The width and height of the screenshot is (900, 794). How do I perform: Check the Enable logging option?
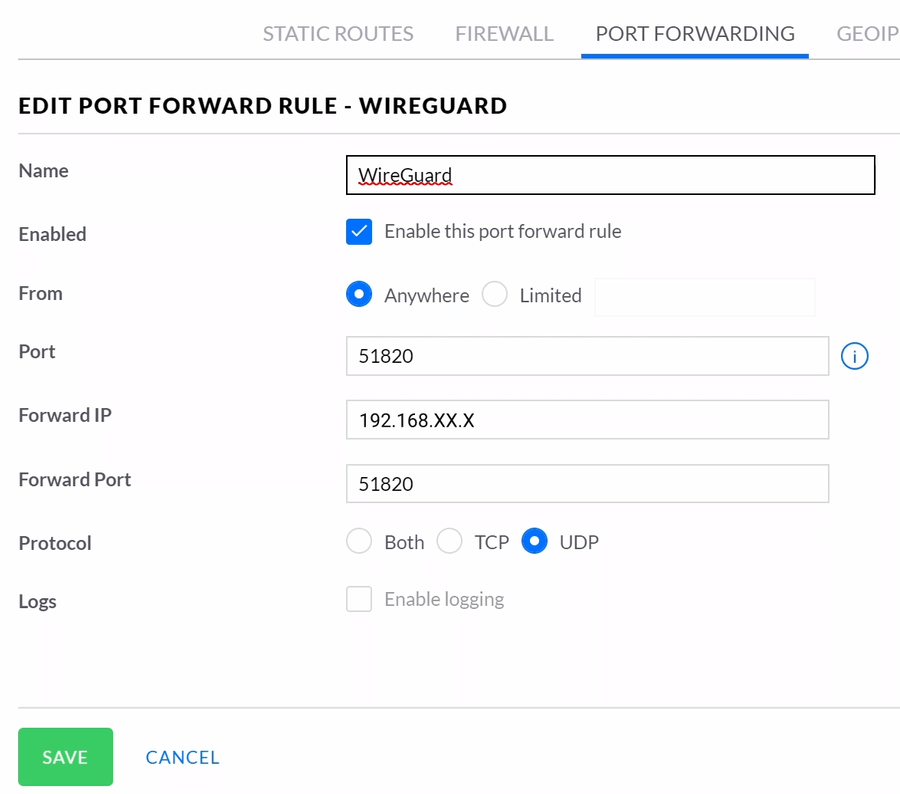[359, 599]
